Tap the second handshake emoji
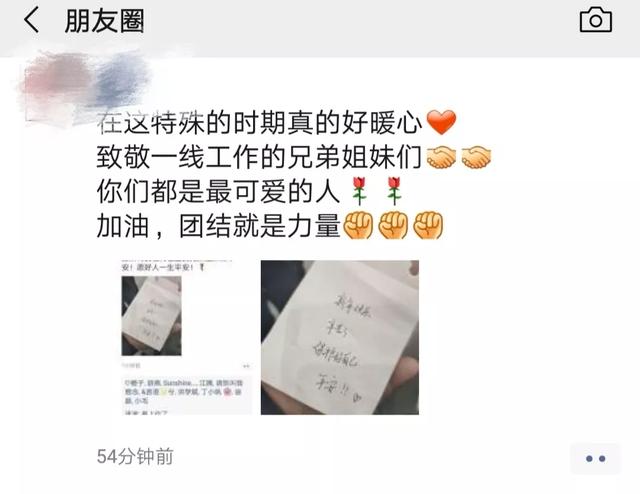 coord(476,157)
